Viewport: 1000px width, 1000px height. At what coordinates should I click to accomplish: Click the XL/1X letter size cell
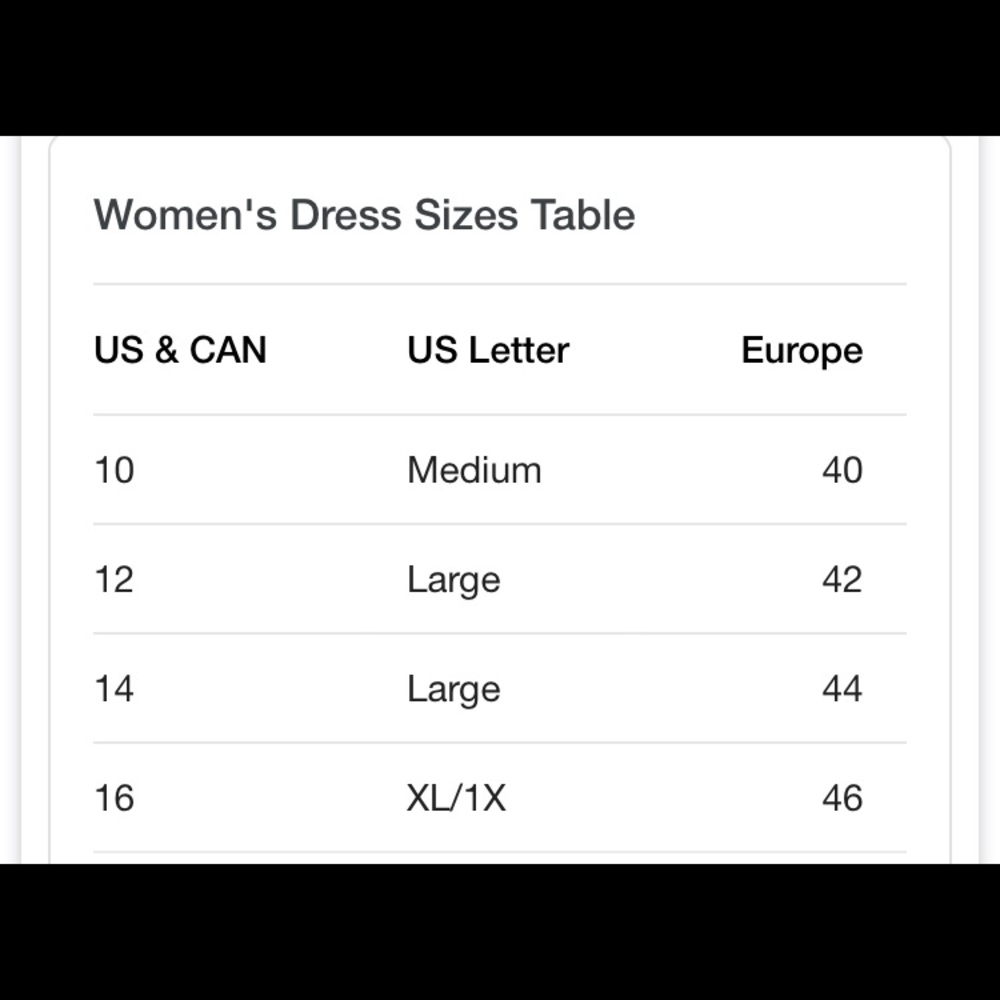[x=456, y=798]
